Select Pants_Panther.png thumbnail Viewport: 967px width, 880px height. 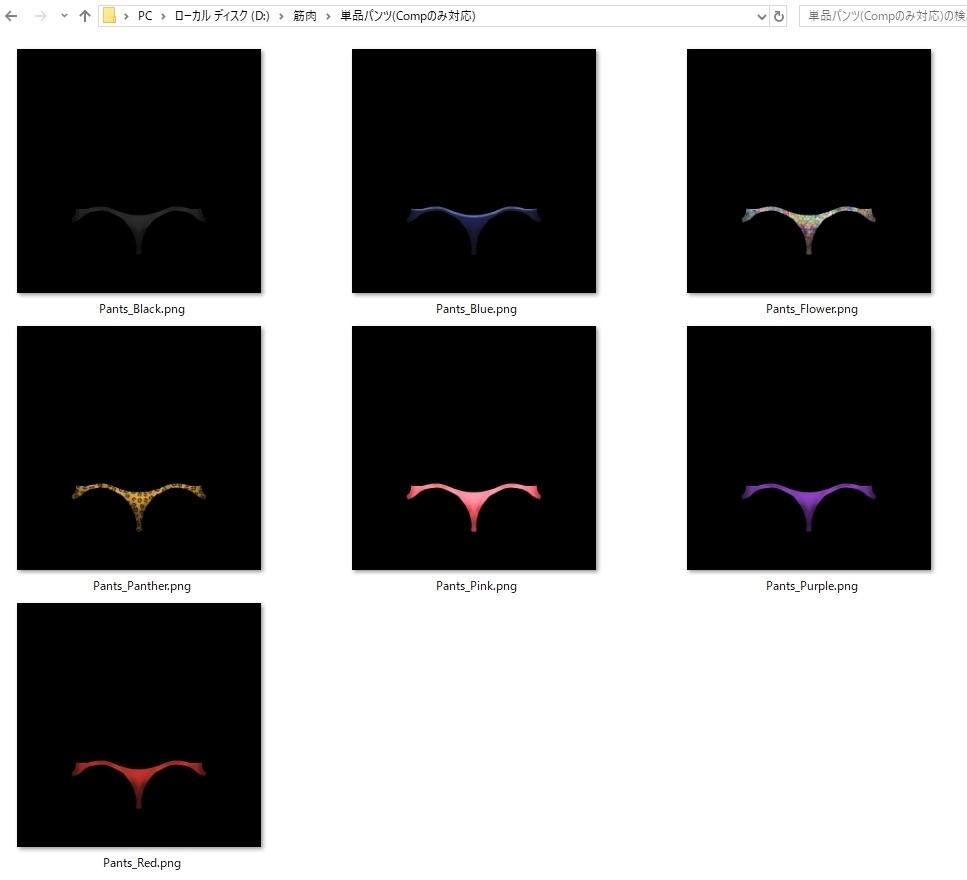[139, 448]
